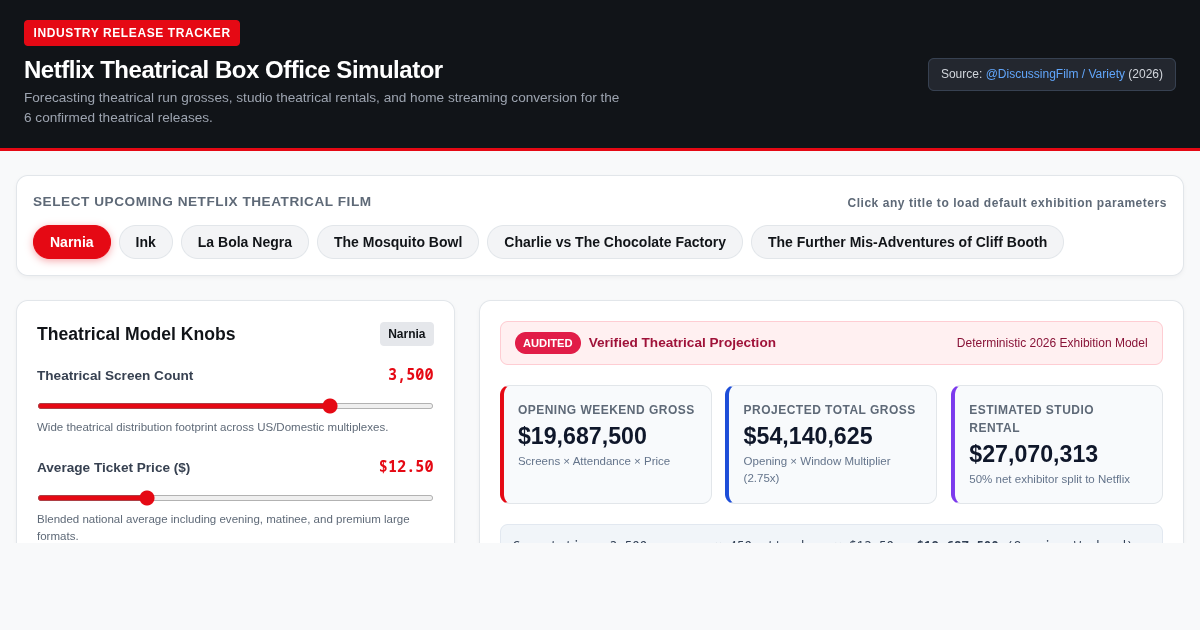This screenshot has height=630, width=1200.
Task: Click the Average Ticket Price ($) label
Action: coord(113,468)
